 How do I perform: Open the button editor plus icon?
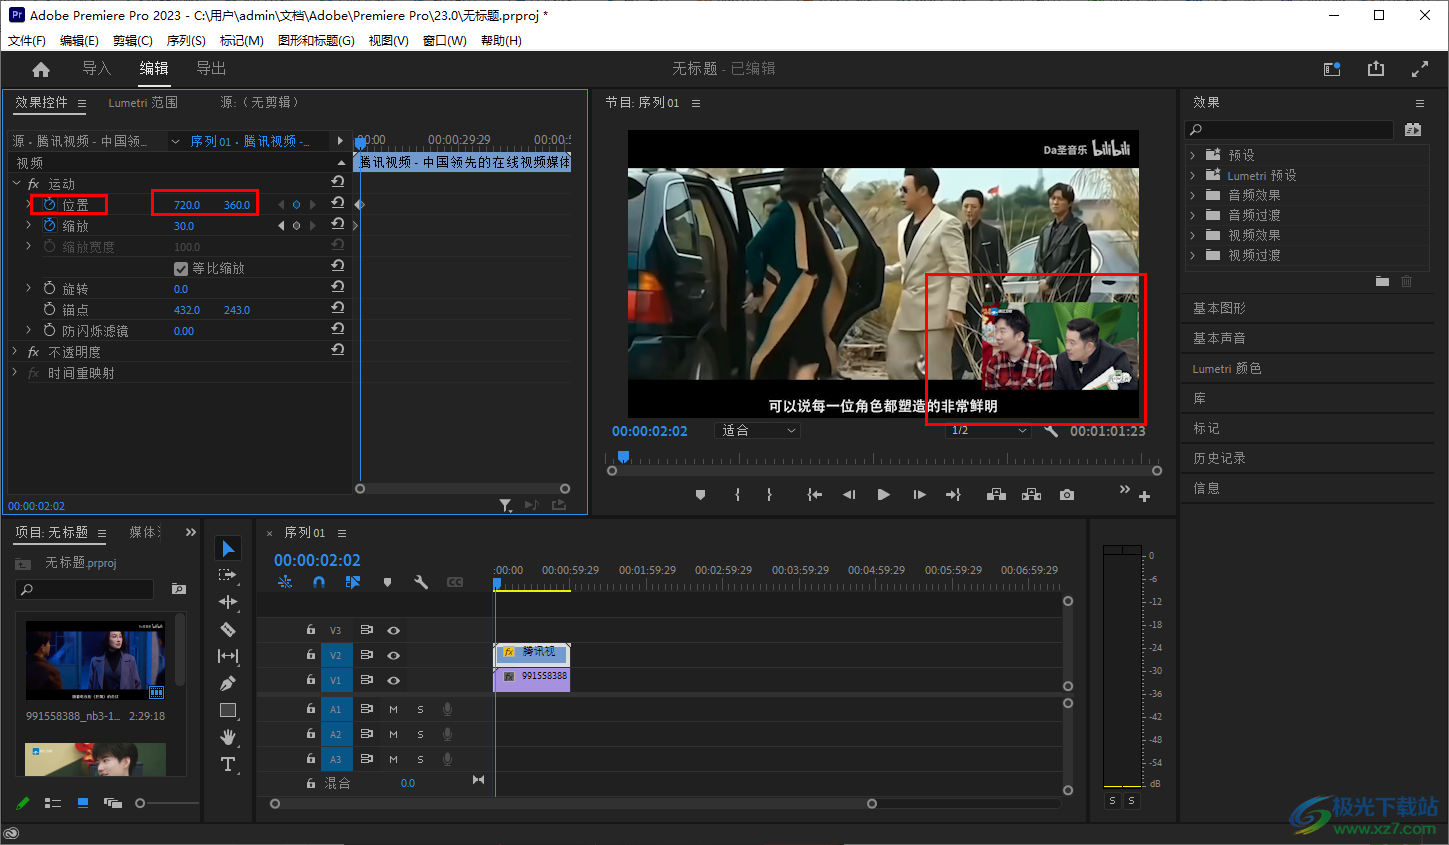(x=1144, y=496)
